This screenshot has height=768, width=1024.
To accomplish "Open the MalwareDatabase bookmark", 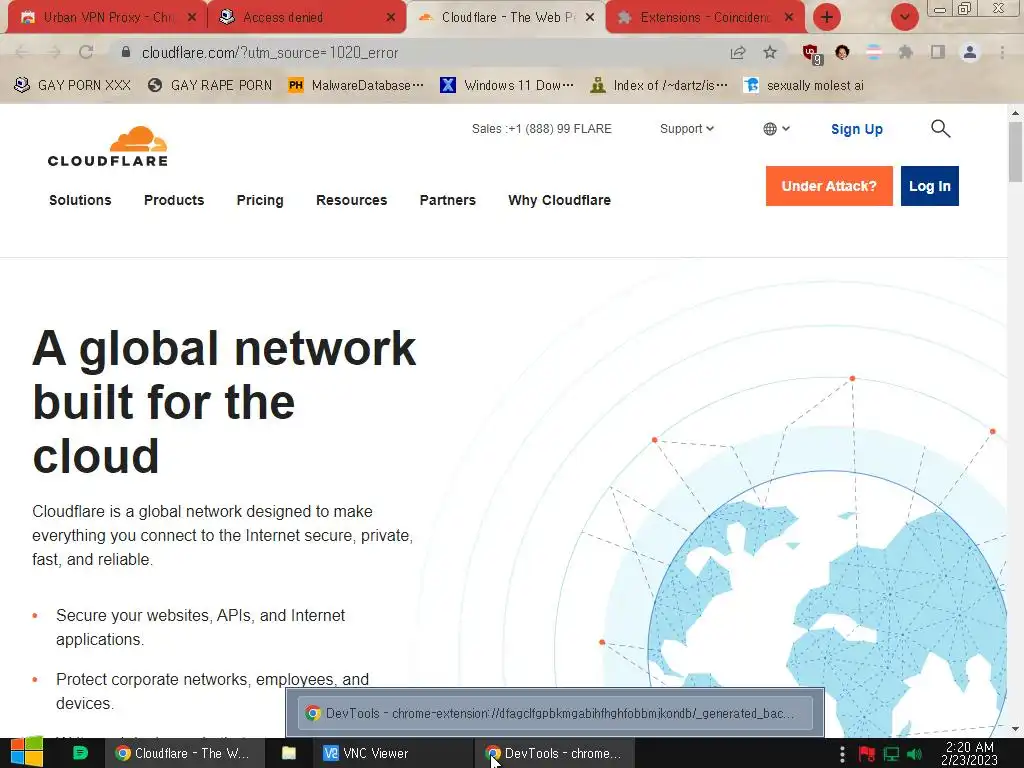I will [356, 86].
